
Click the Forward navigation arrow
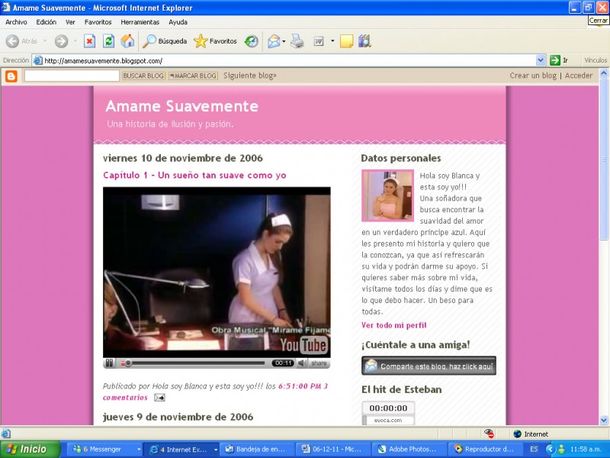click(x=61, y=41)
